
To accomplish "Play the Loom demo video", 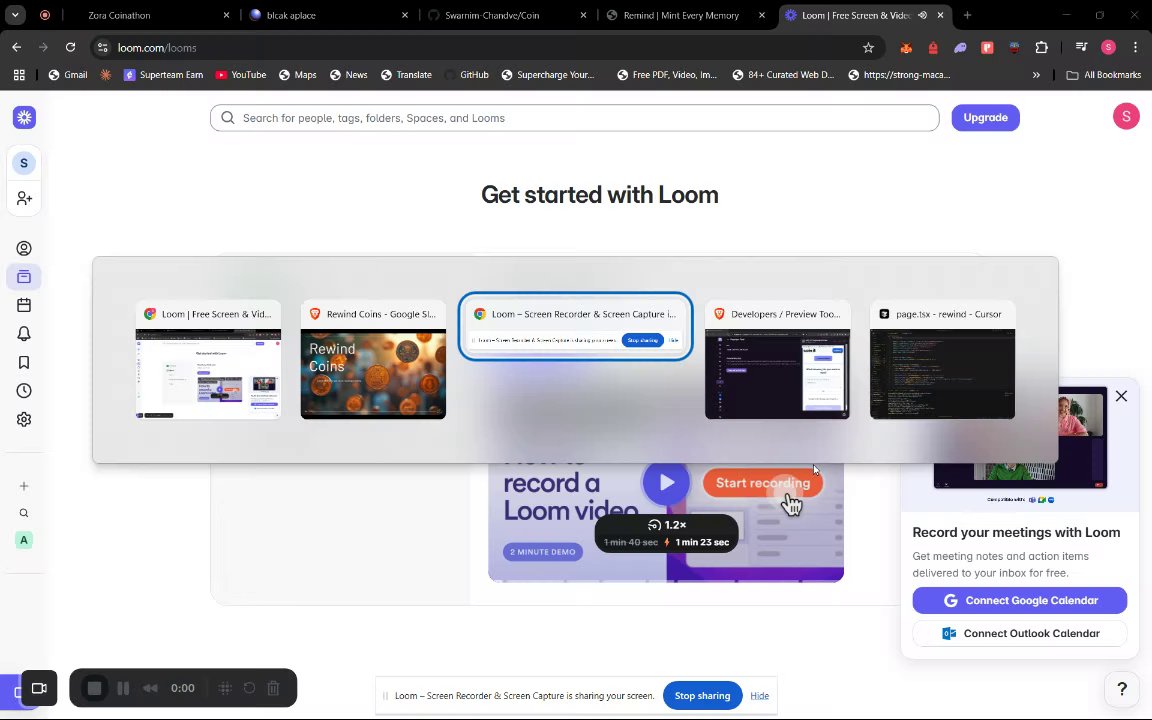I will click(666, 483).
